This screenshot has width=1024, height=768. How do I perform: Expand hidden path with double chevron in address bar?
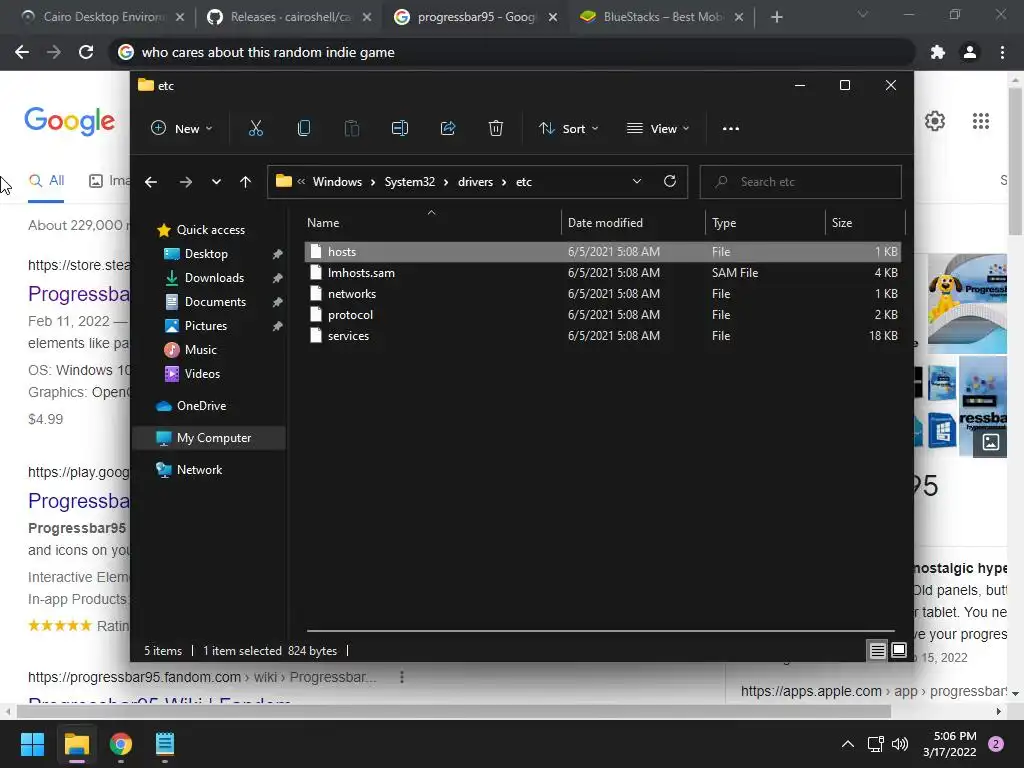click(301, 182)
